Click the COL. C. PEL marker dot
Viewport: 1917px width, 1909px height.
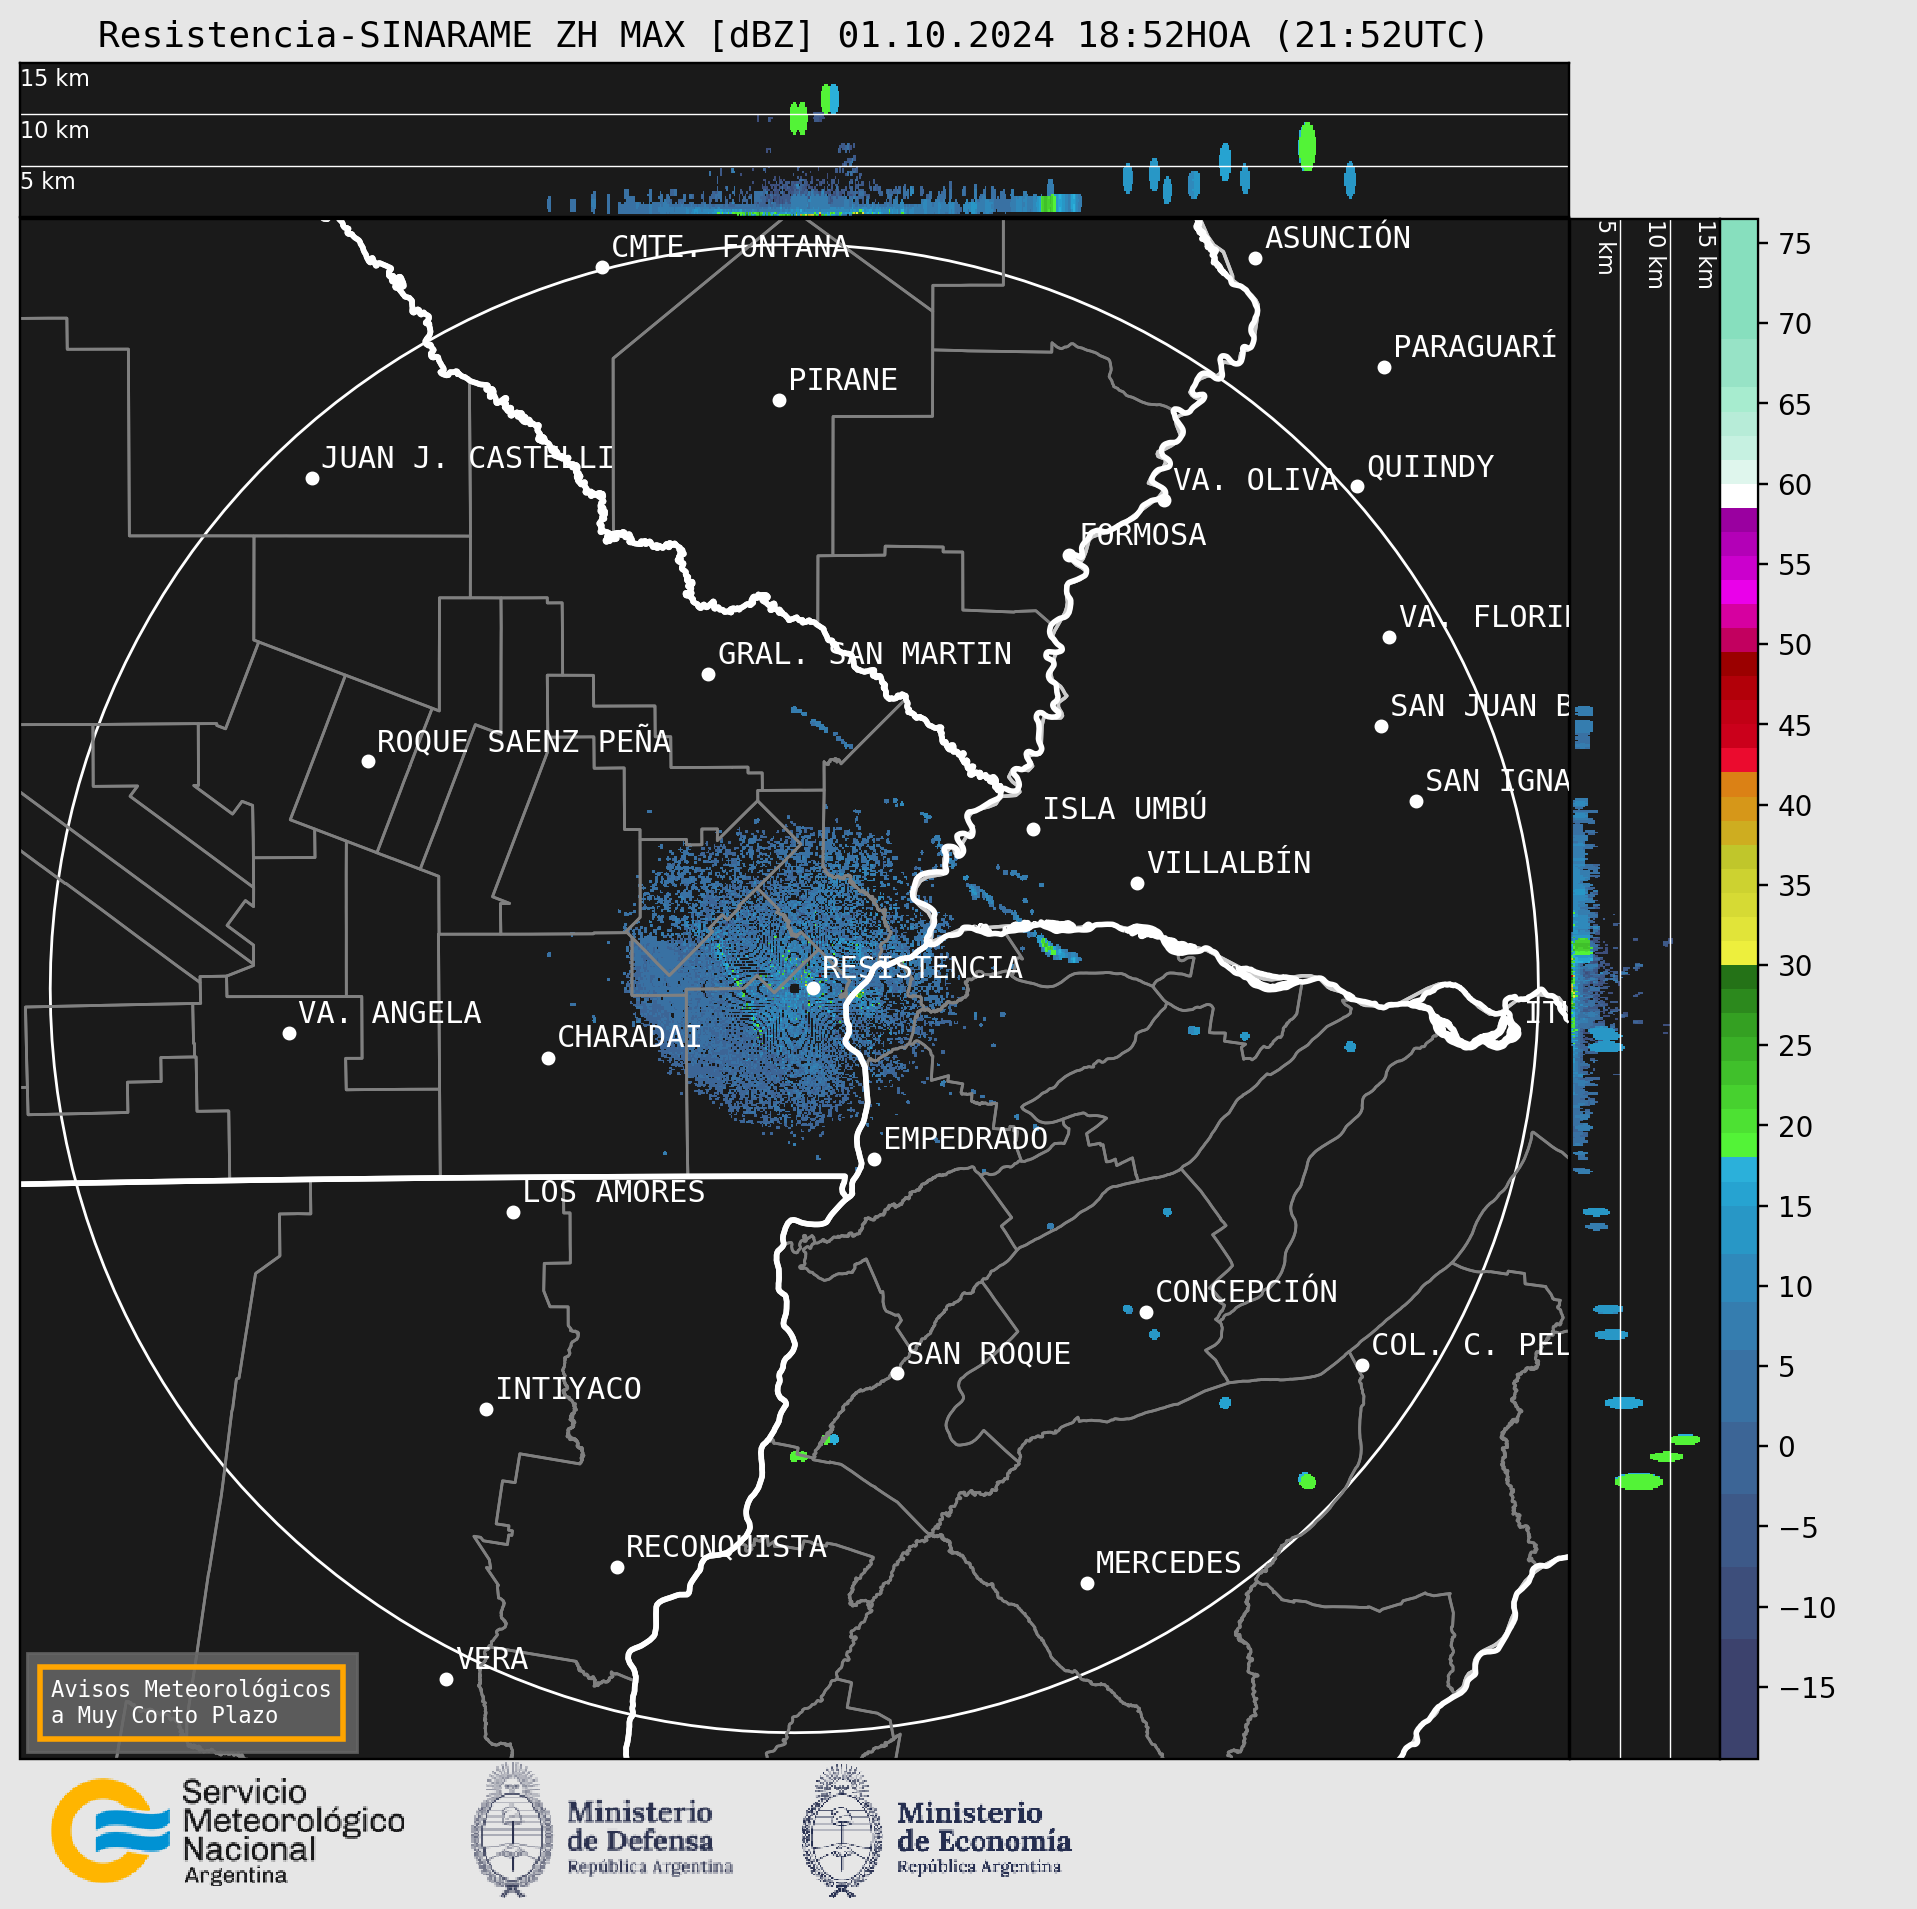[x=1362, y=1365]
